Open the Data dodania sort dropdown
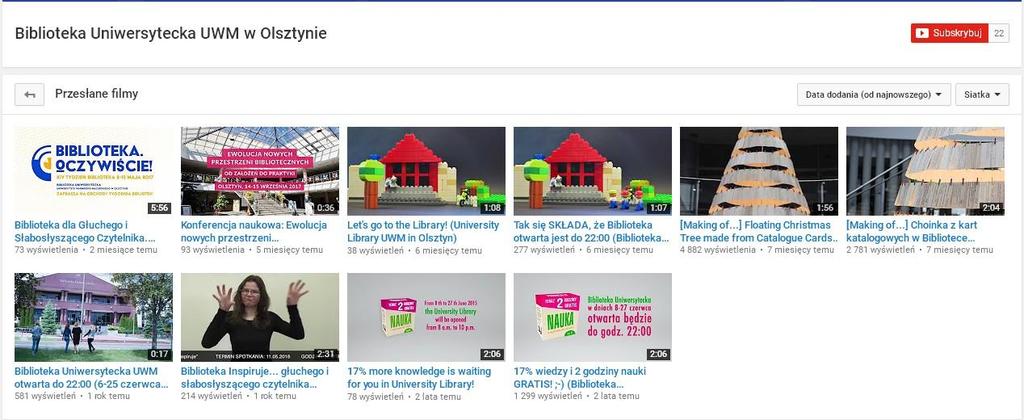This screenshot has height=420, width=1024. click(874, 95)
